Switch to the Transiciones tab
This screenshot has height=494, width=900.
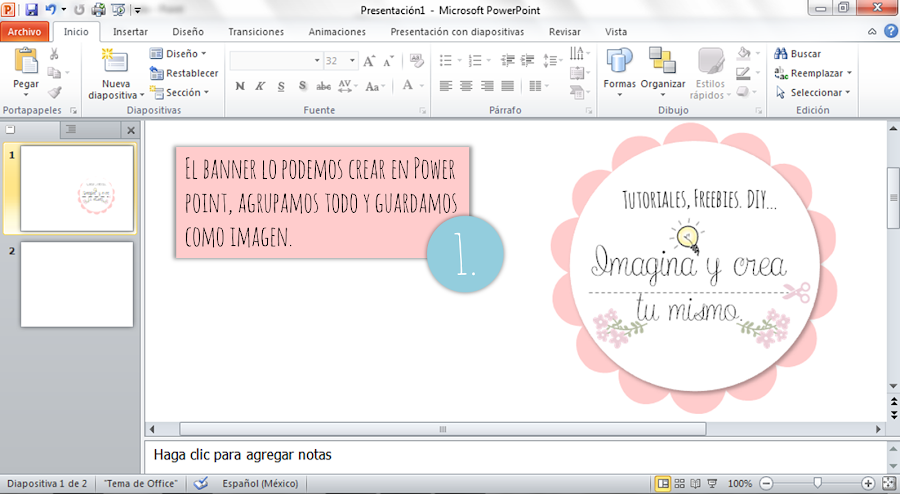coord(256,32)
